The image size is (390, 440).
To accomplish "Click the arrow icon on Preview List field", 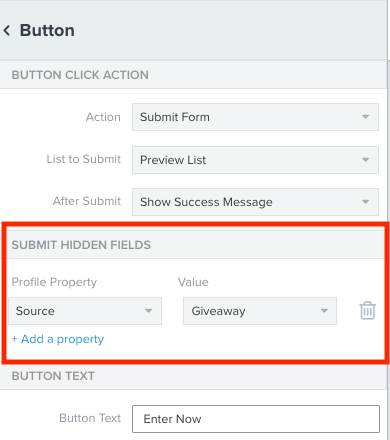I will pos(365,160).
